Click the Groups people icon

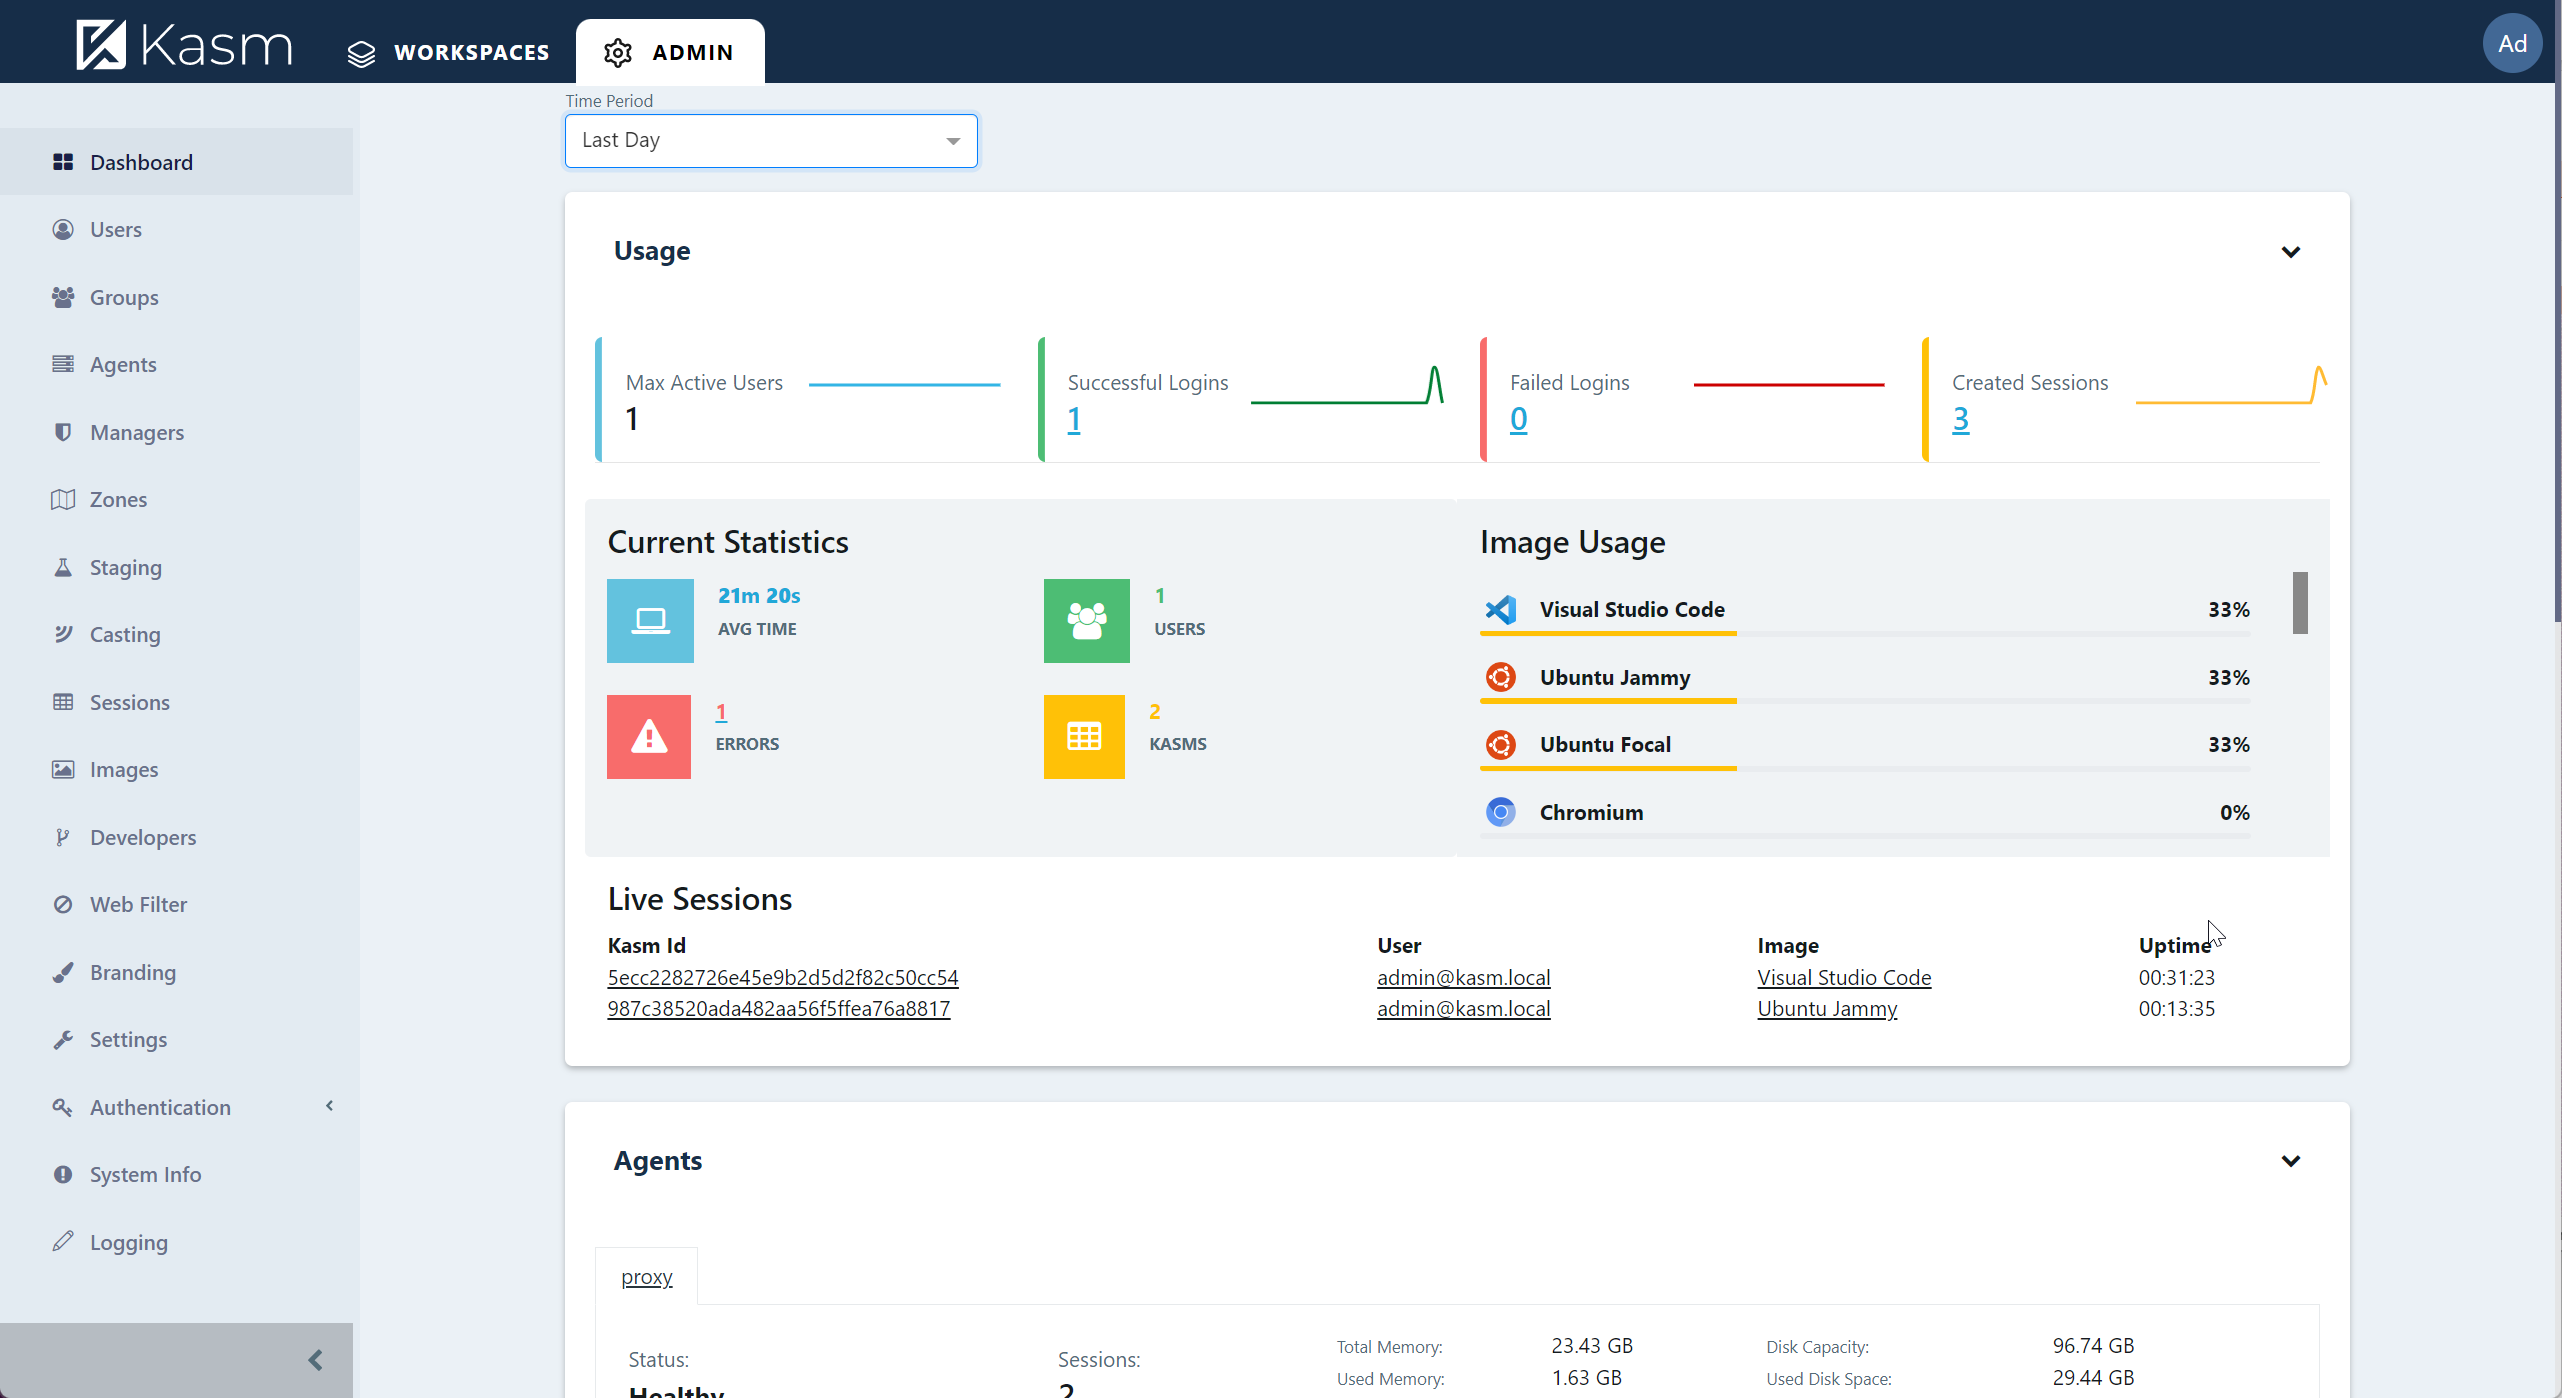(63, 297)
